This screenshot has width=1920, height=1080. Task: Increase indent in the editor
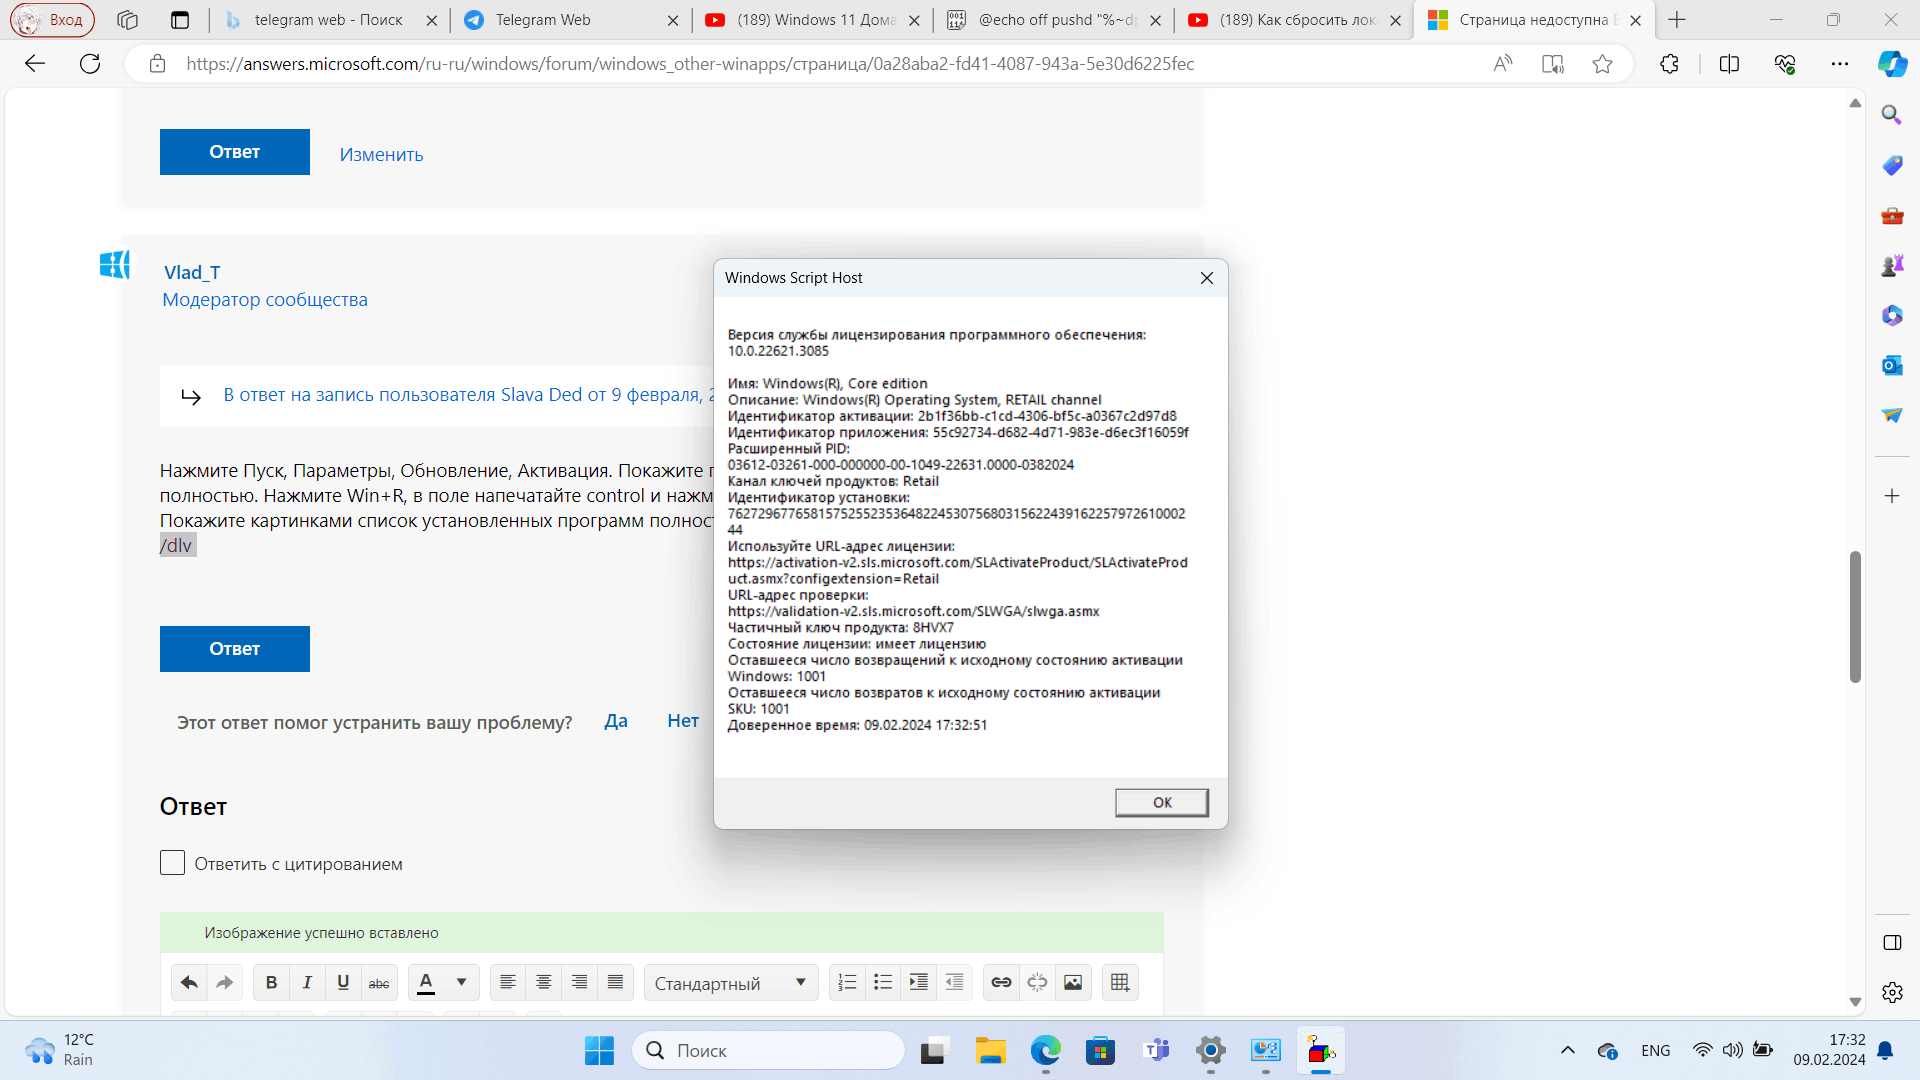tap(919, 983)
